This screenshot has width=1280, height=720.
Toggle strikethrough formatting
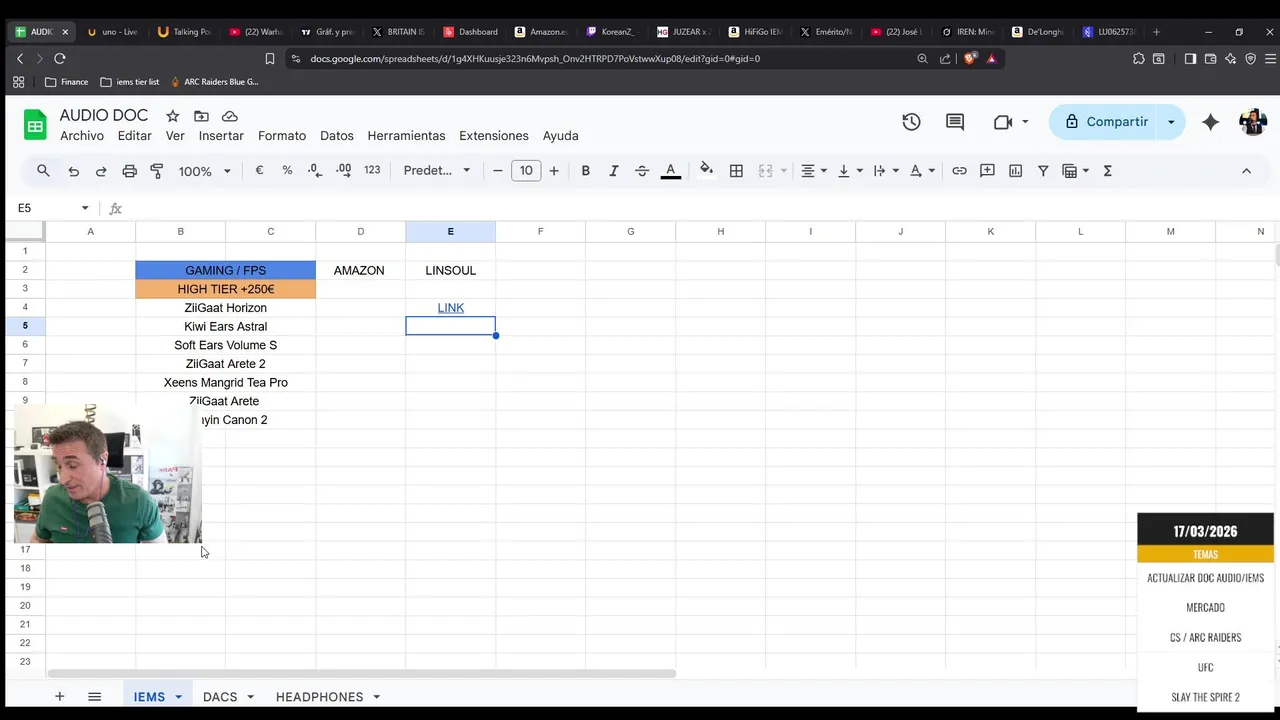642,171
